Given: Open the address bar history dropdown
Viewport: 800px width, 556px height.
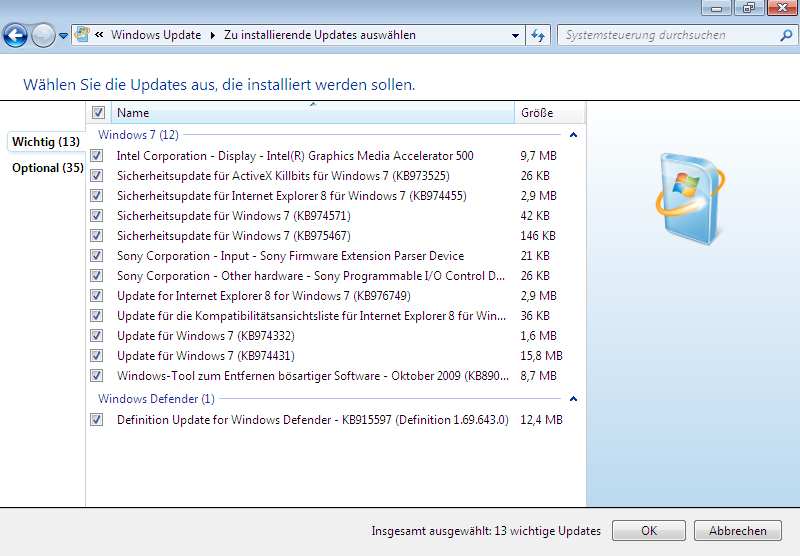Looking at the screenshot, I should click(x=515, y=35).
